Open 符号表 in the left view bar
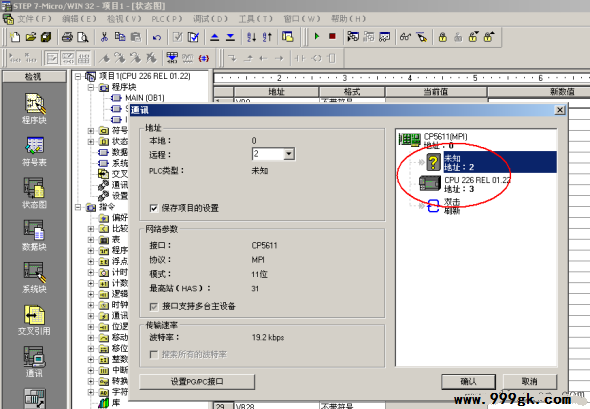Image resolution: width=590 pixels, height=409 pixels. click(34, 151)
